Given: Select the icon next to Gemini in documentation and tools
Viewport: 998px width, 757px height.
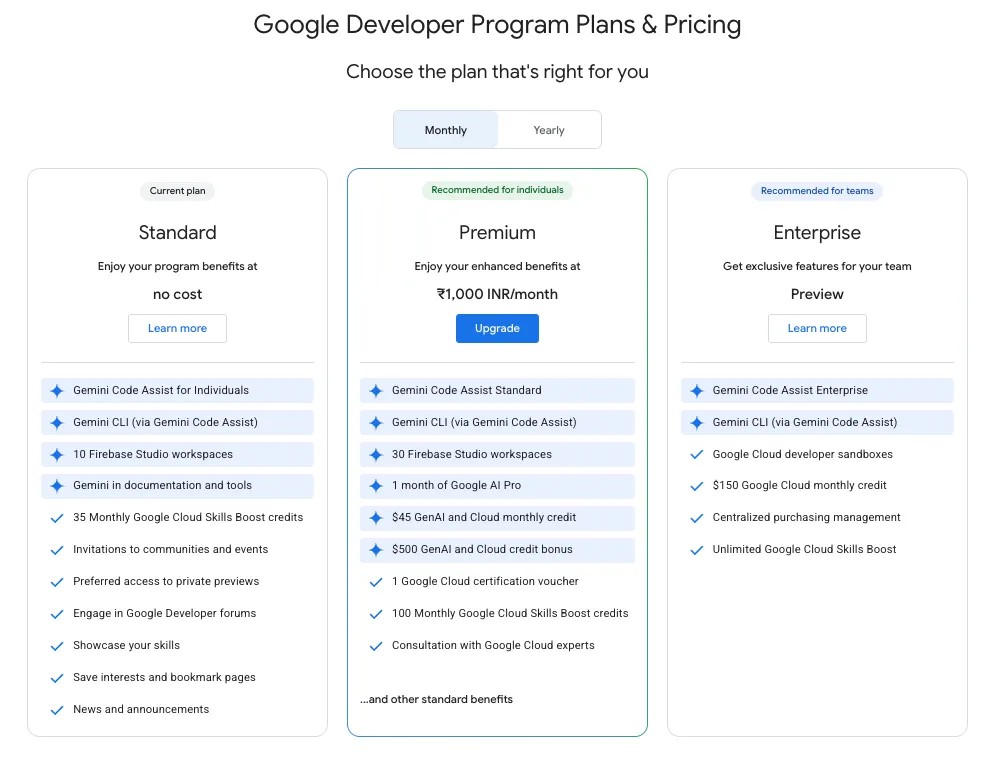Looking at the screenshot, I should click(x=57, y=486).
